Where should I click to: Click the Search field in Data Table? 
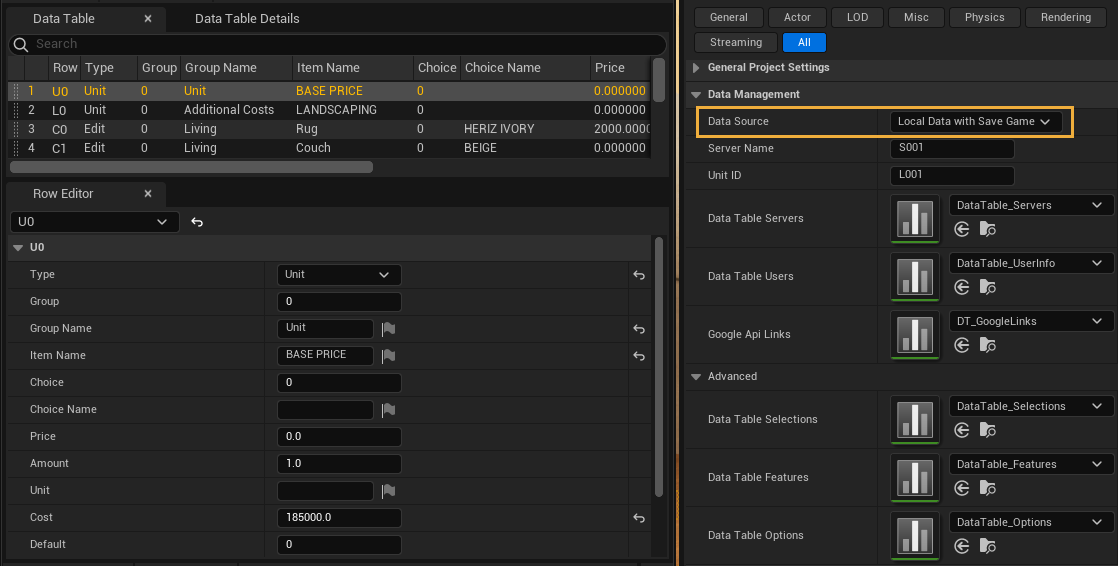[x=337, y=44]
